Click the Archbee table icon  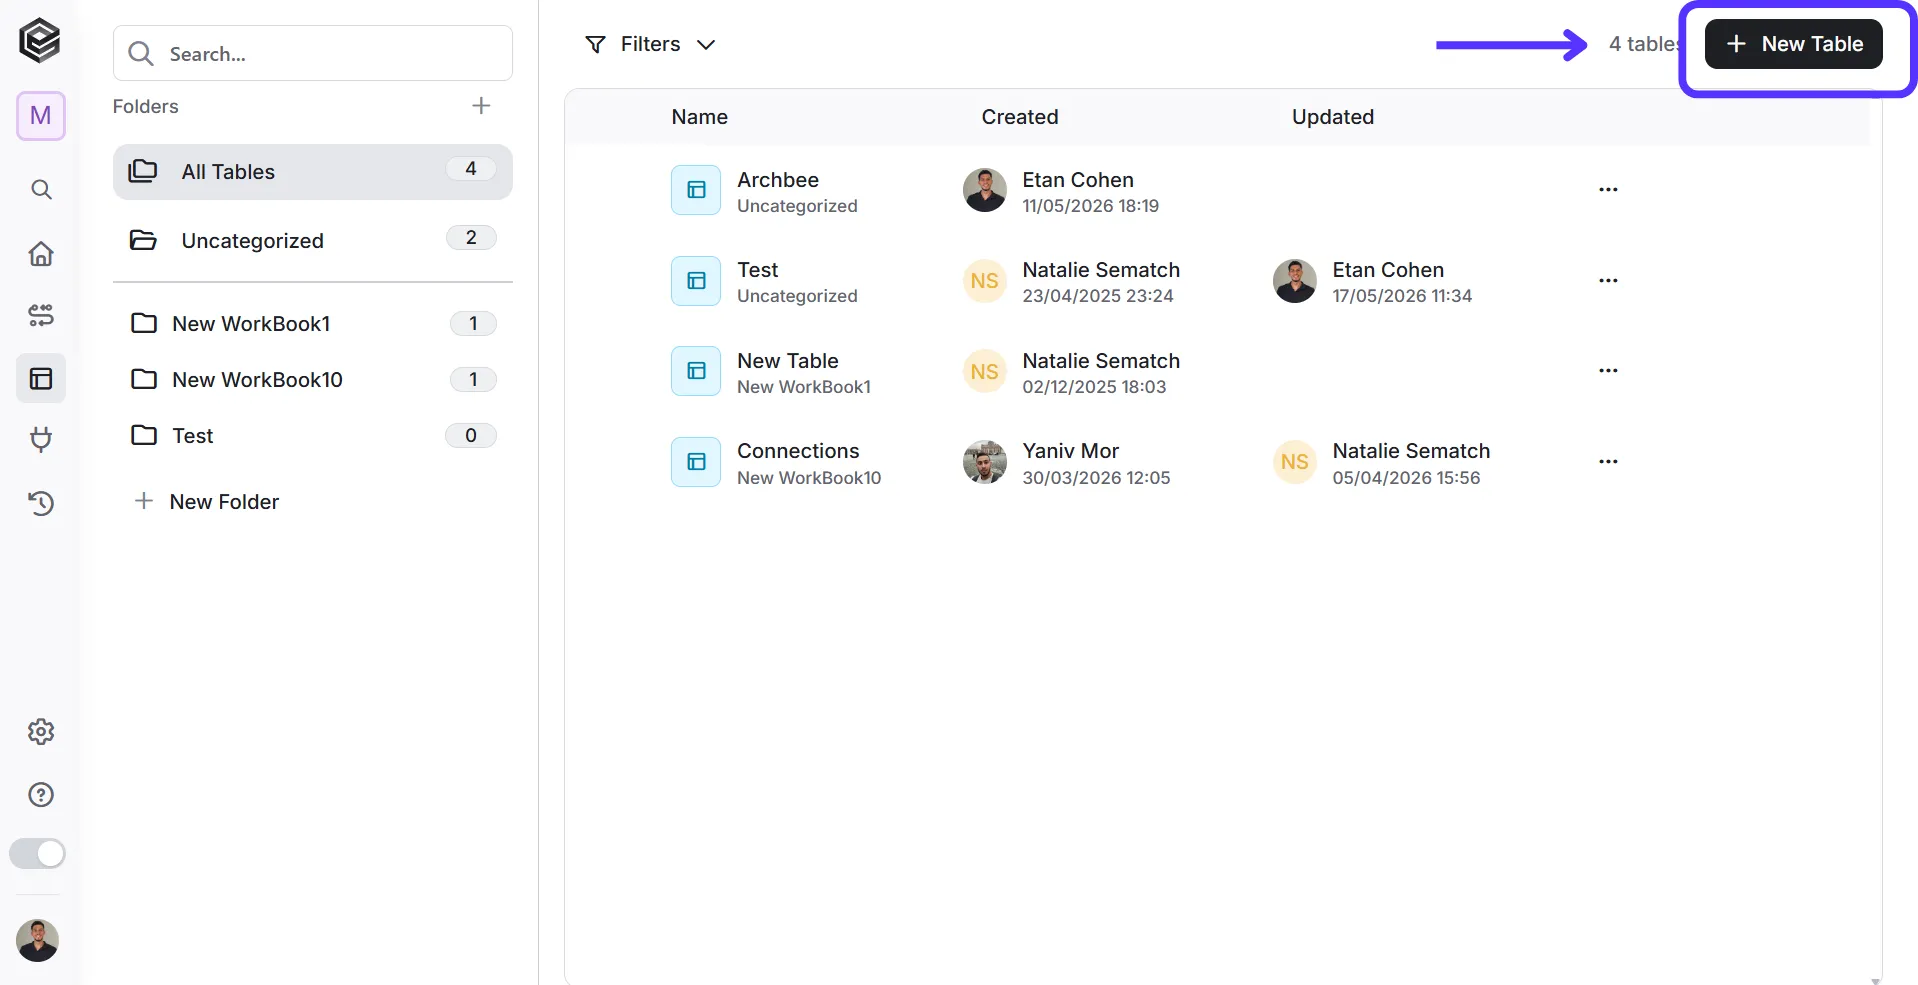[696, 190]
